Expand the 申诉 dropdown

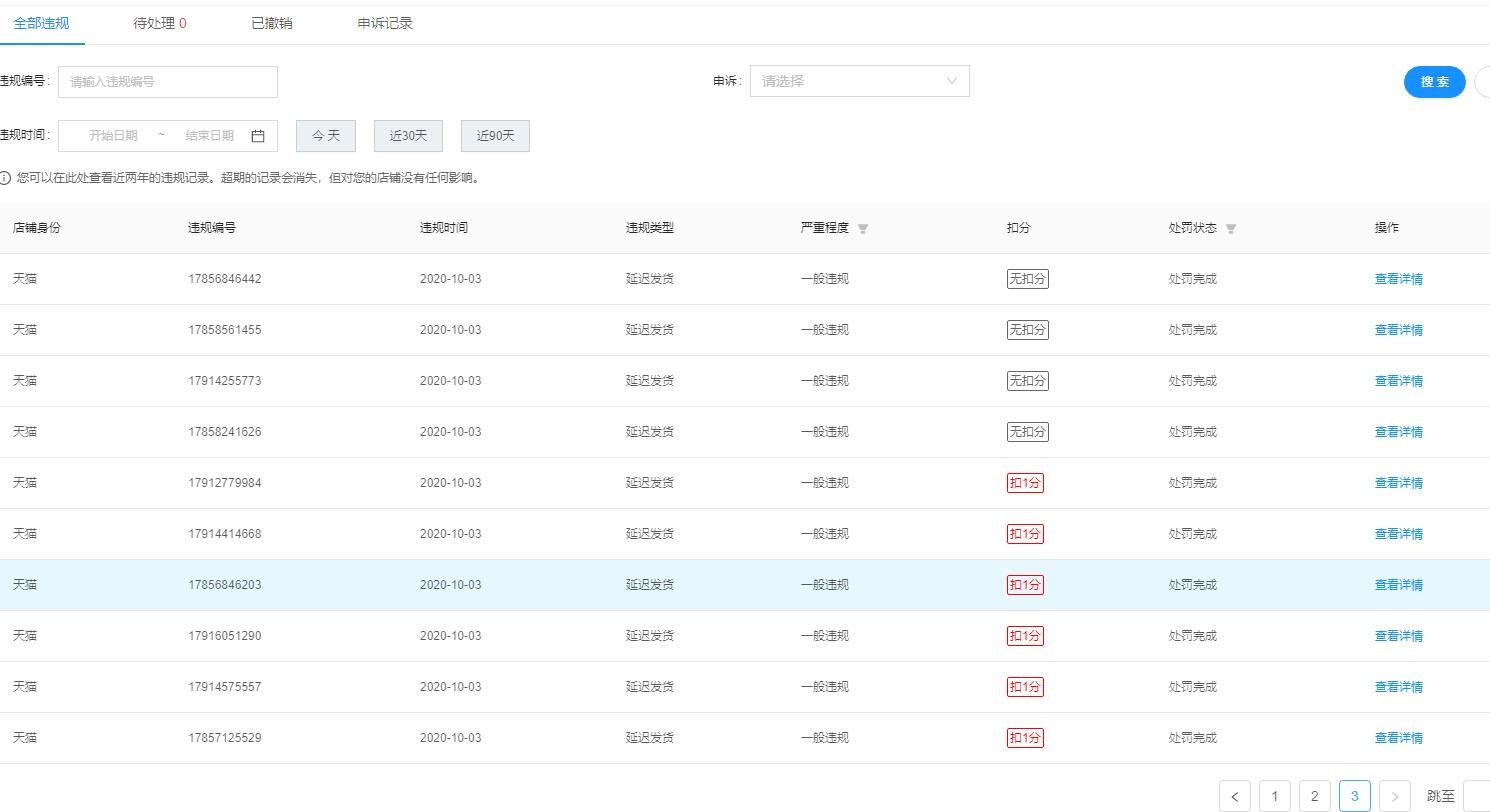click(860, 81)
